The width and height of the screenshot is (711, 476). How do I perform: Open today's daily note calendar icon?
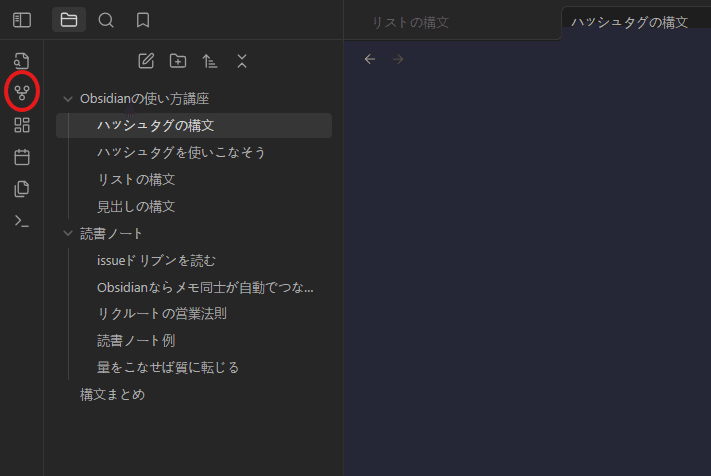22,157
